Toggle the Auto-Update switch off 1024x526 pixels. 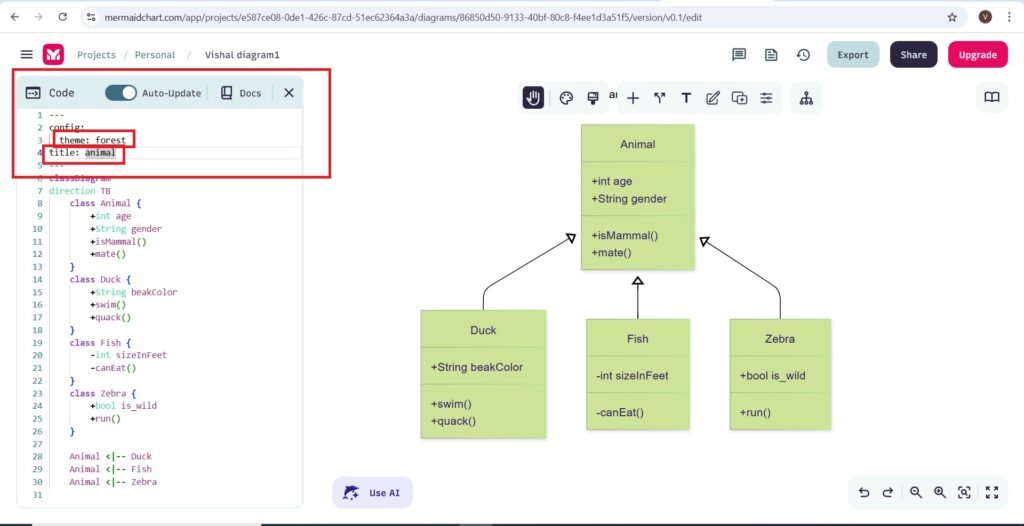(121, 93)
